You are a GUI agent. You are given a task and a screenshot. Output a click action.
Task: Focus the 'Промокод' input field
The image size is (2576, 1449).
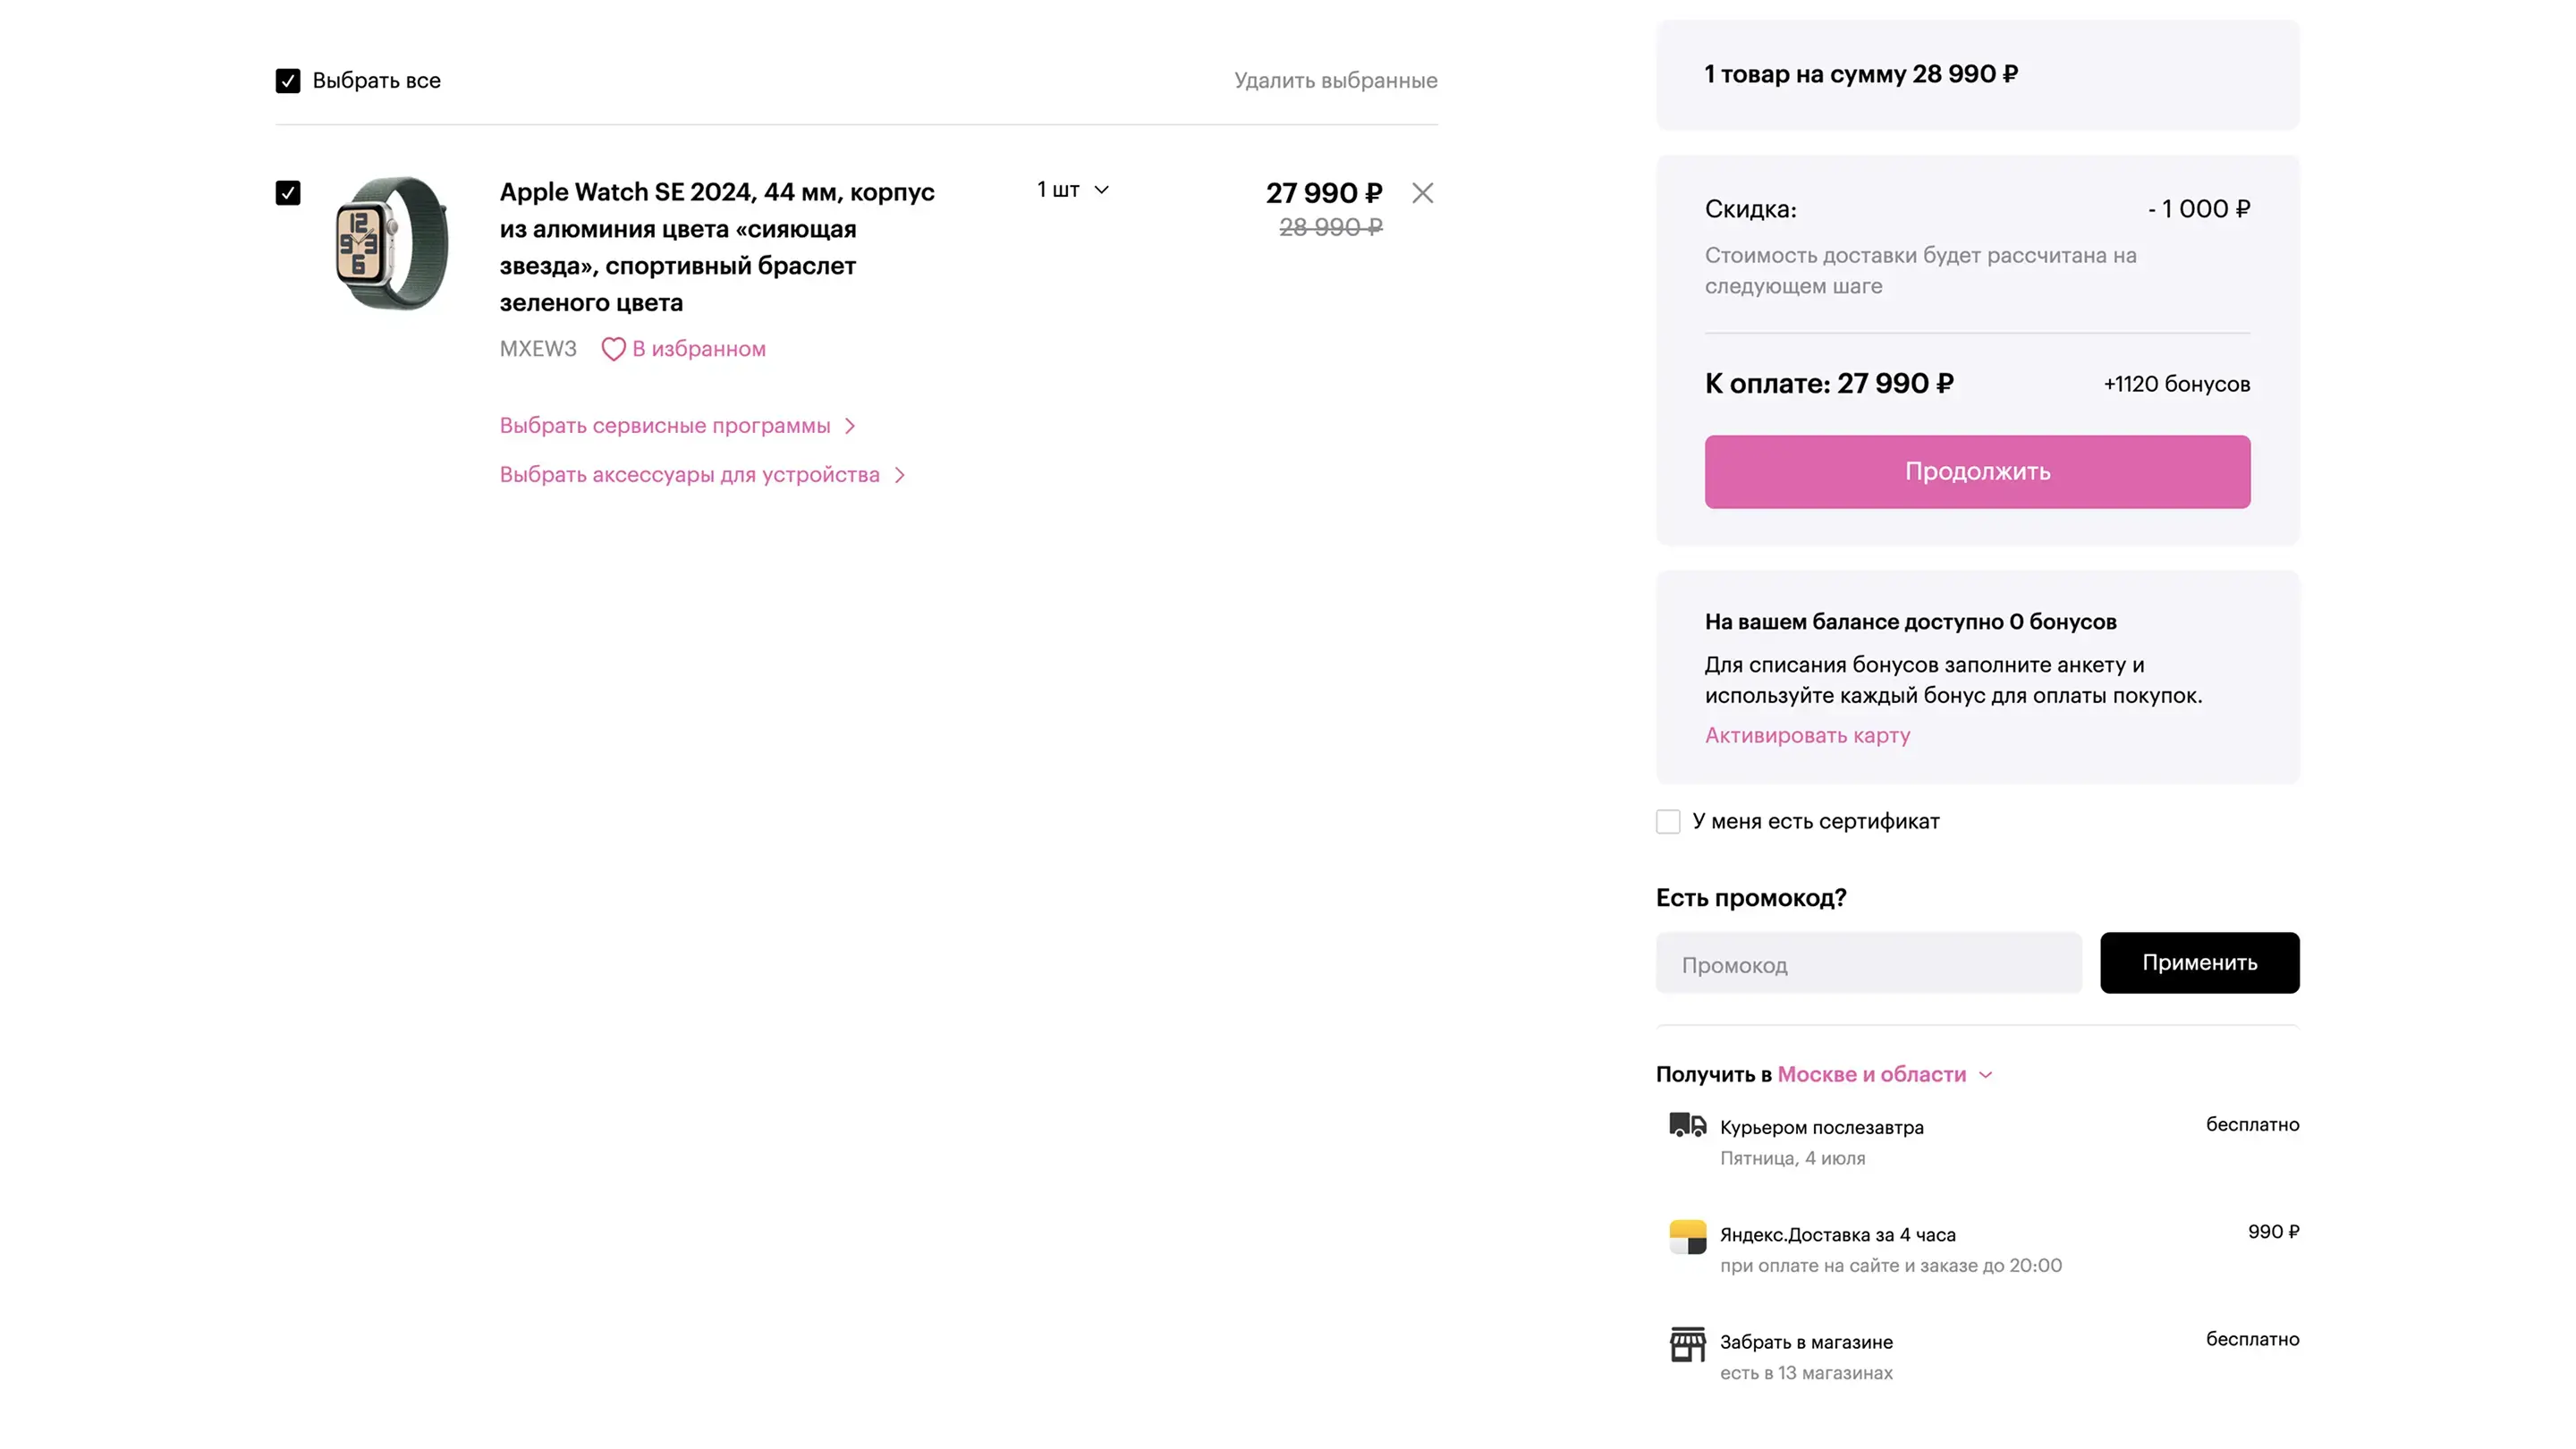click(1868, 965)
